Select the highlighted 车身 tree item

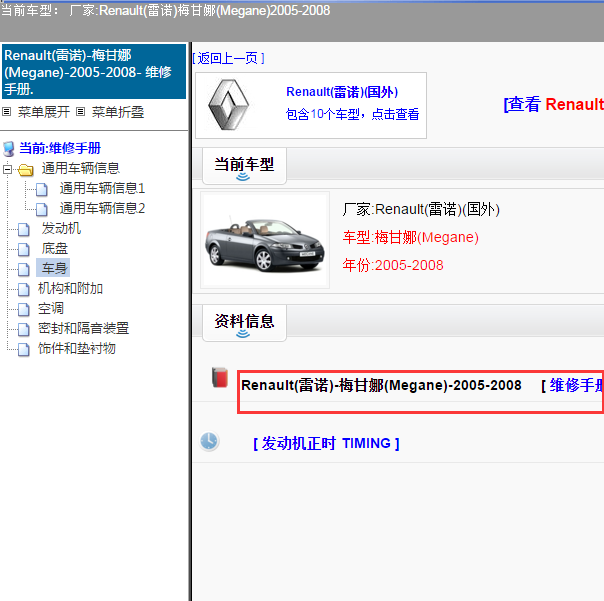(x=53, y=268)
